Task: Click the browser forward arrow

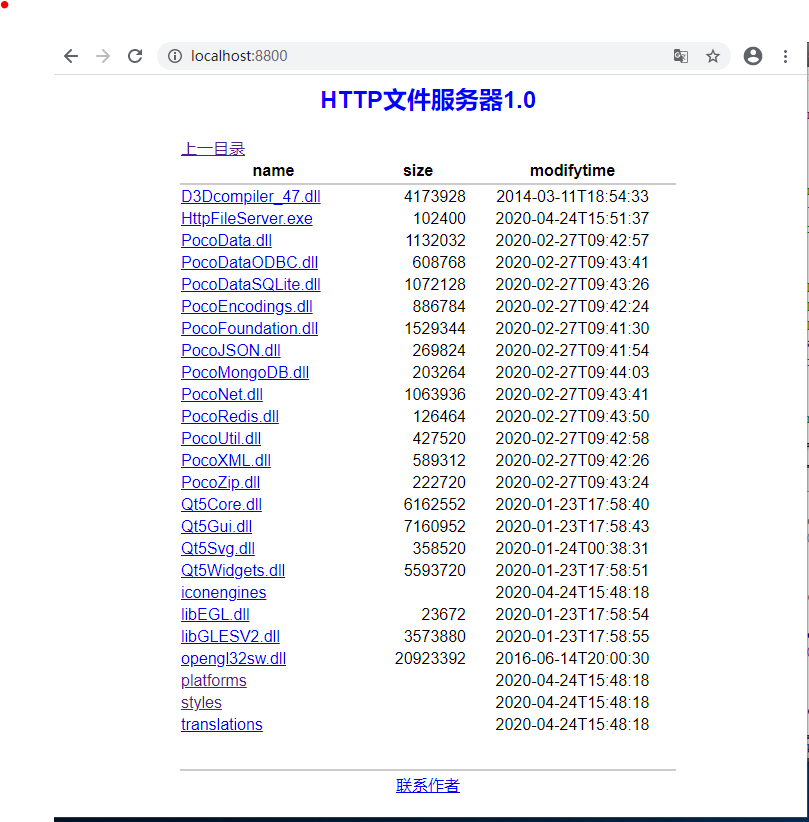Action: 102,56
